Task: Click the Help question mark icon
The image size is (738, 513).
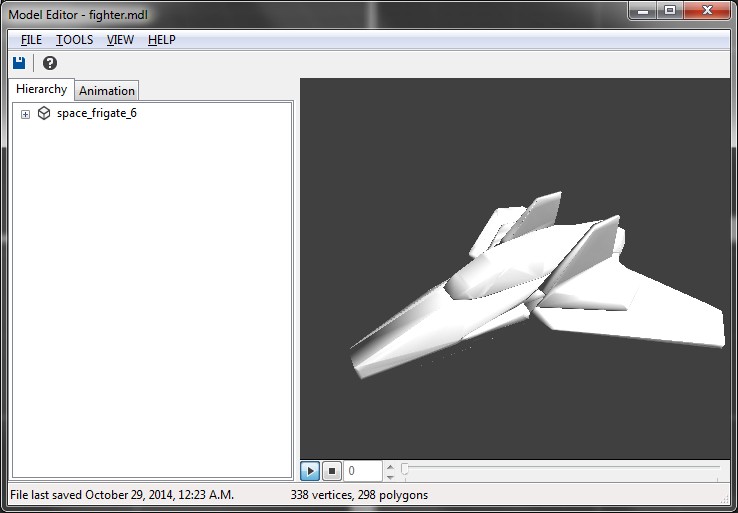Action: (50, 63)
